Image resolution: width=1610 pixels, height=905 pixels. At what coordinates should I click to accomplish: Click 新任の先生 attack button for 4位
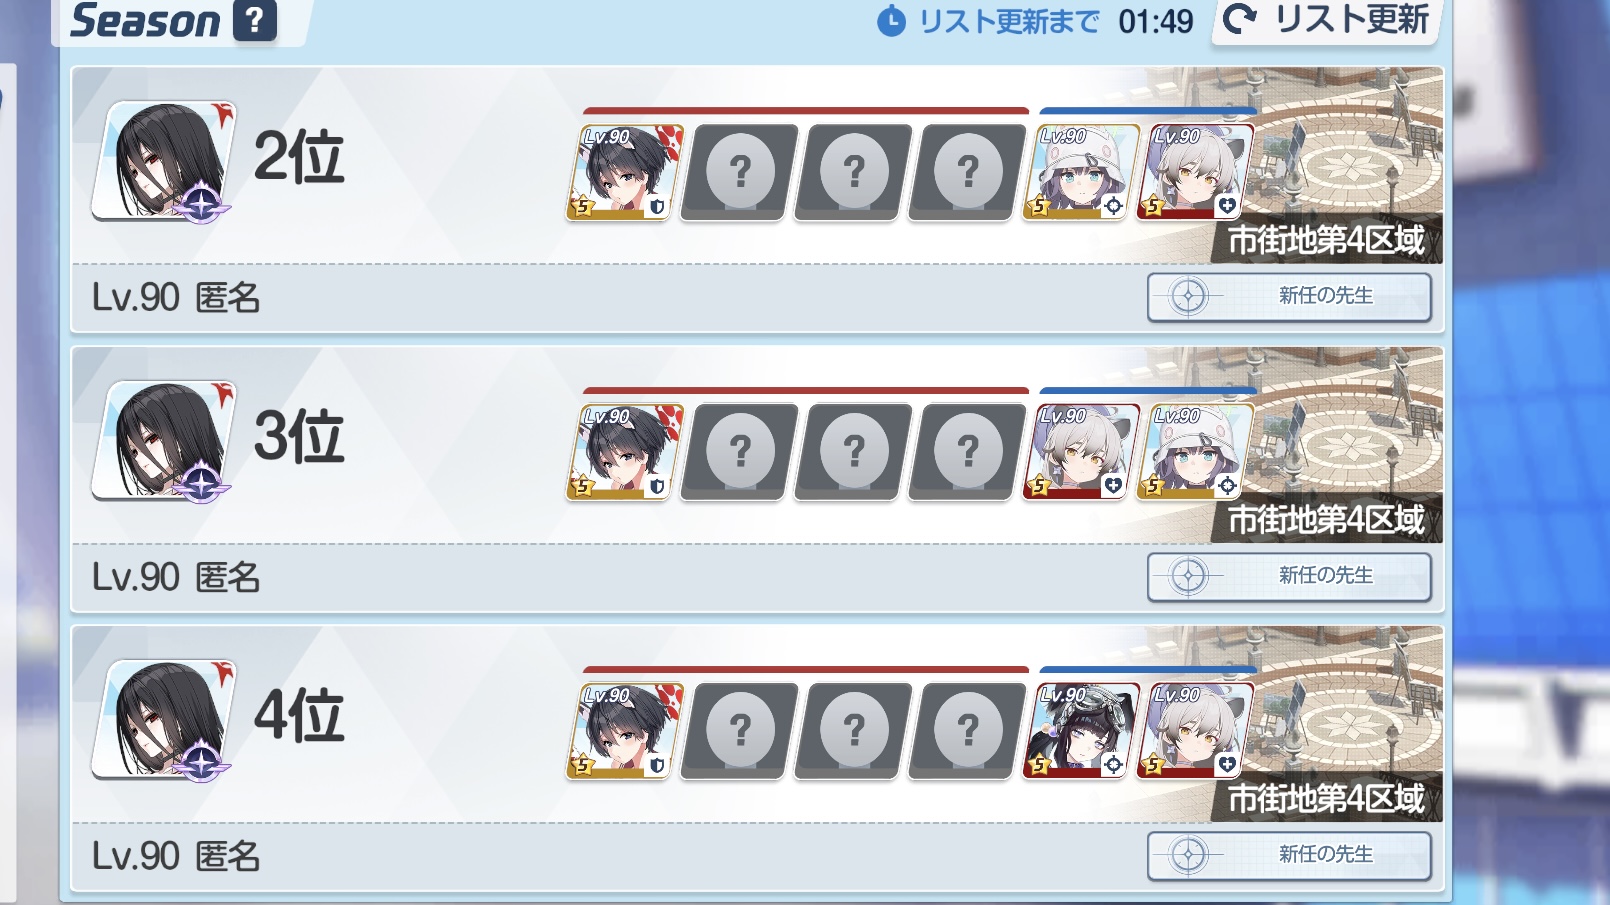pos(1289,856)
